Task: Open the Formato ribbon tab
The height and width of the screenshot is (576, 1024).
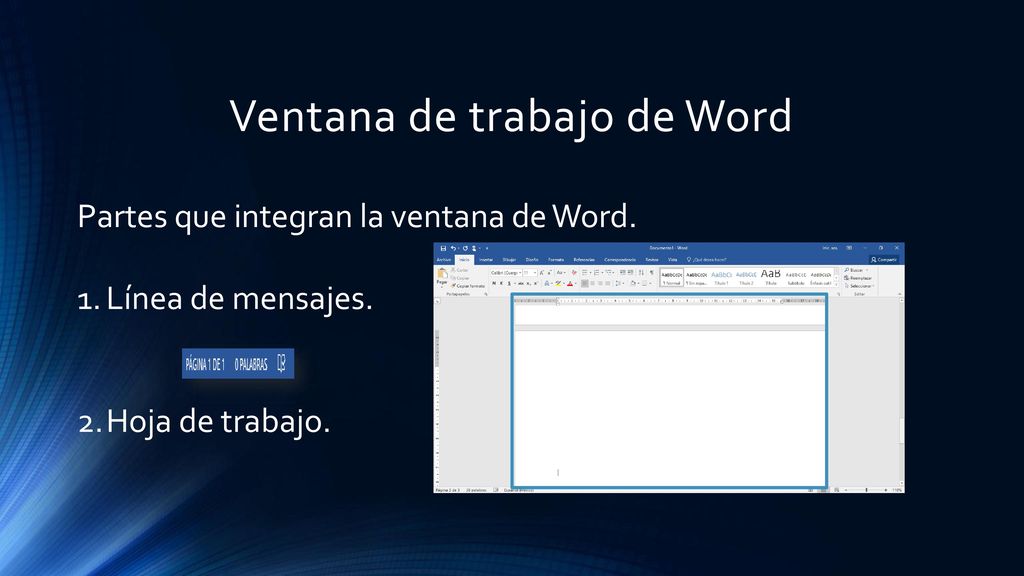Action: pyautogui.click(x=556, y=260)
